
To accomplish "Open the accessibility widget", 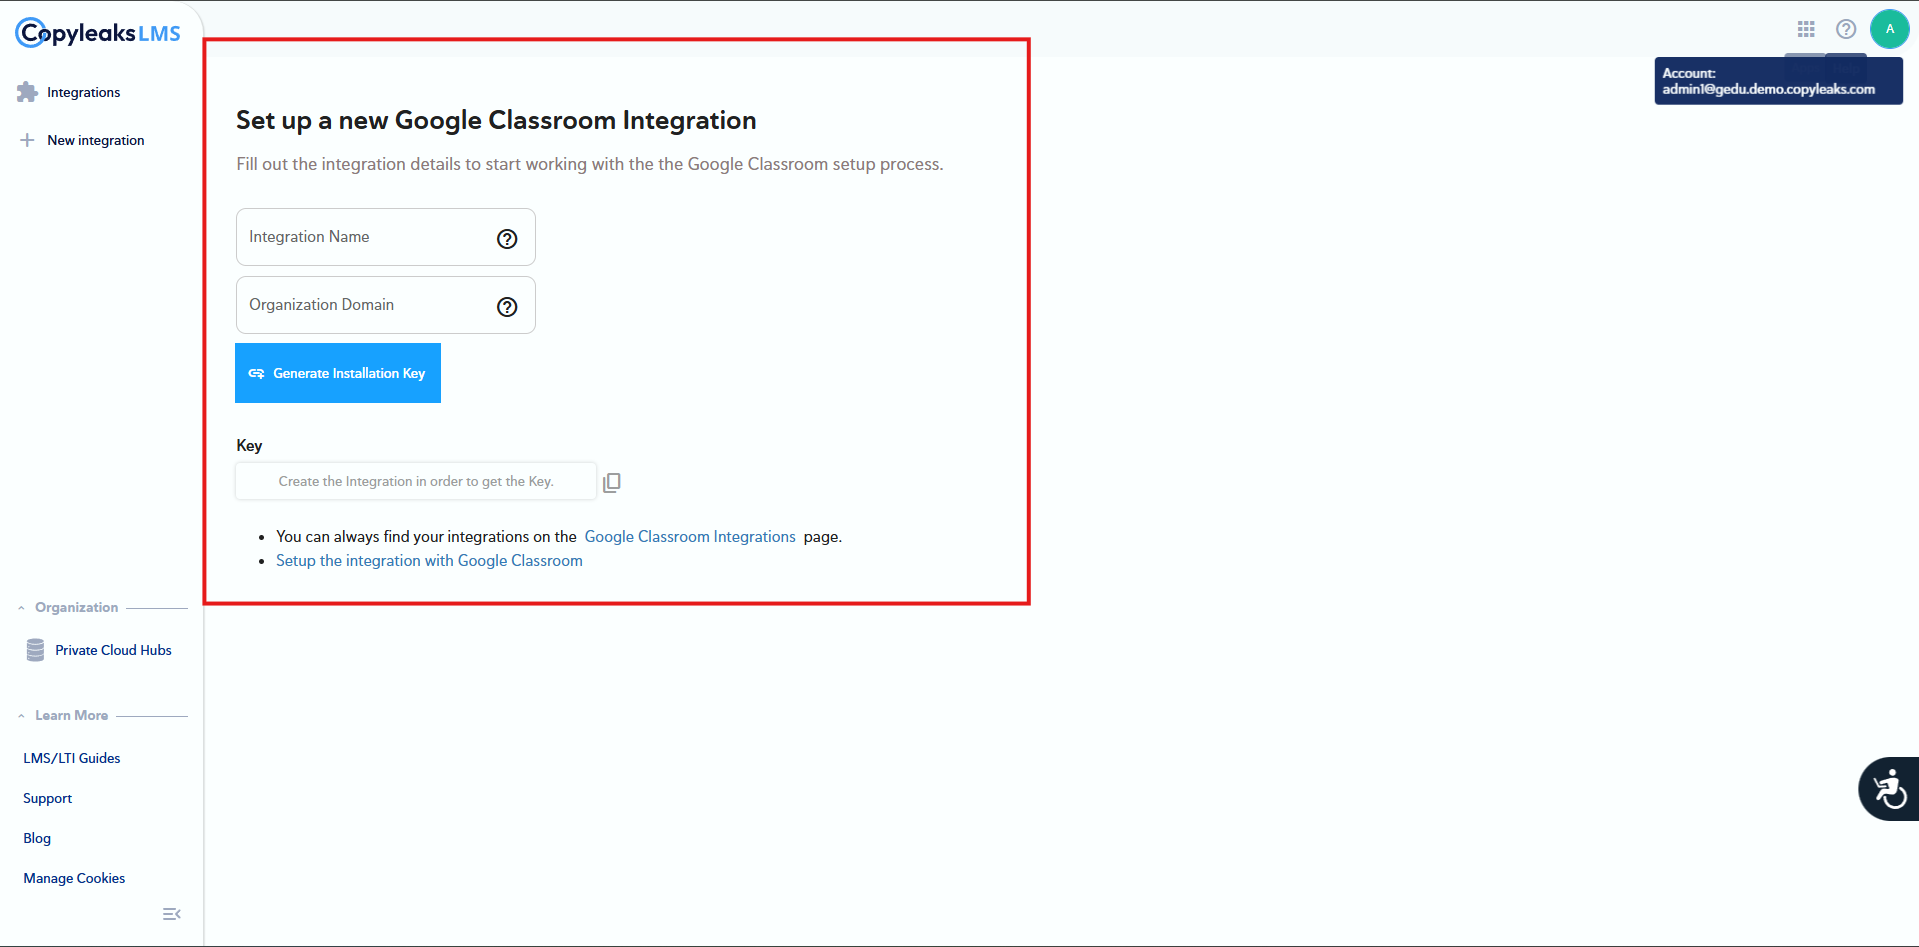I will pyautogui.click(x=1889, y=789).
